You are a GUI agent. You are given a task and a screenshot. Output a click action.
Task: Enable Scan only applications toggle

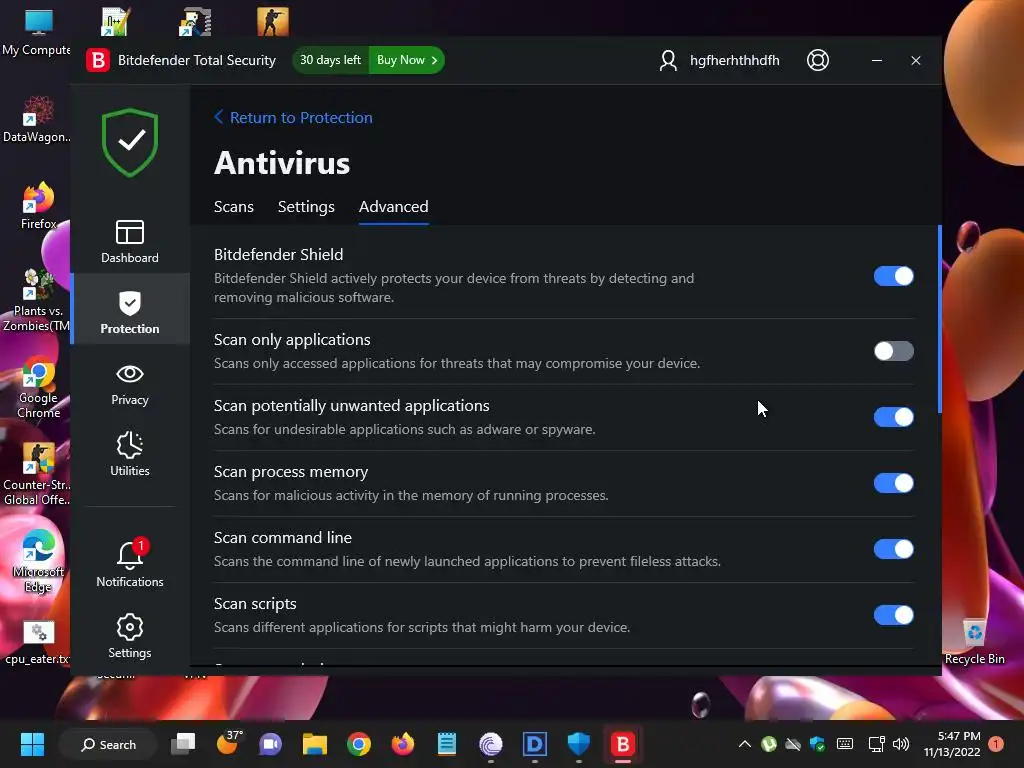click(x=893, y=351)
